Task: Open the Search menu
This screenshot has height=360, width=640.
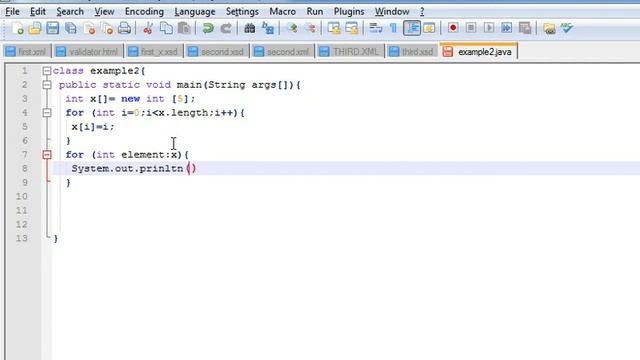Action: [70, 11]
